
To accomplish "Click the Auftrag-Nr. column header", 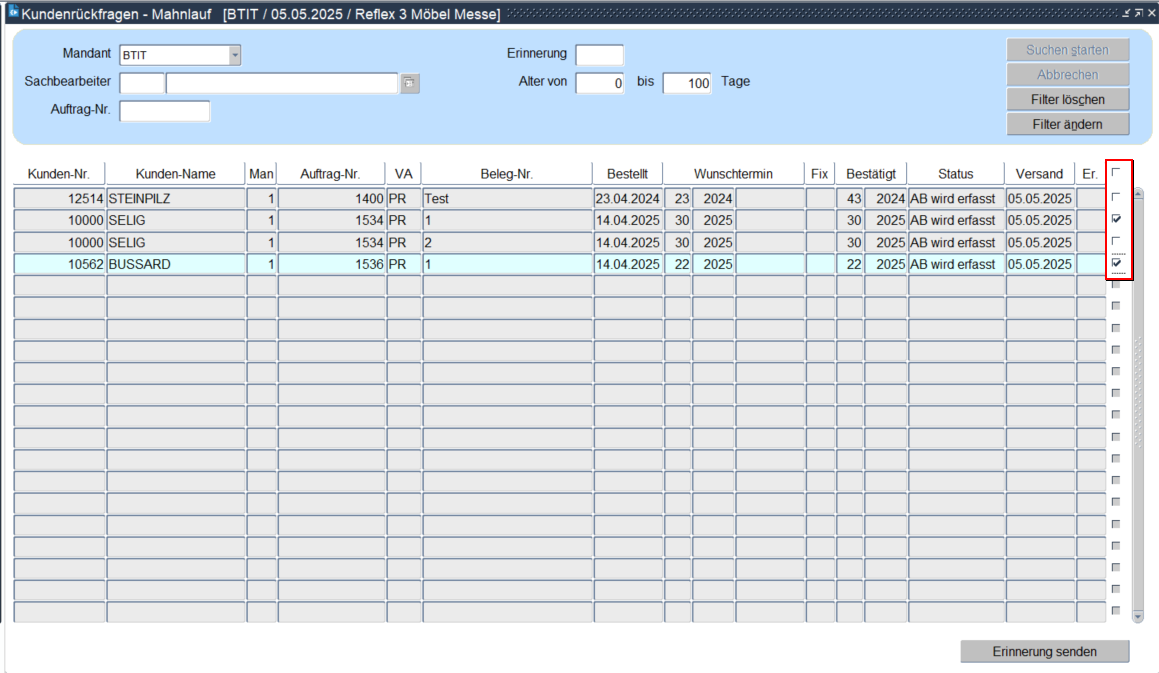I will [x=331, y=174].
